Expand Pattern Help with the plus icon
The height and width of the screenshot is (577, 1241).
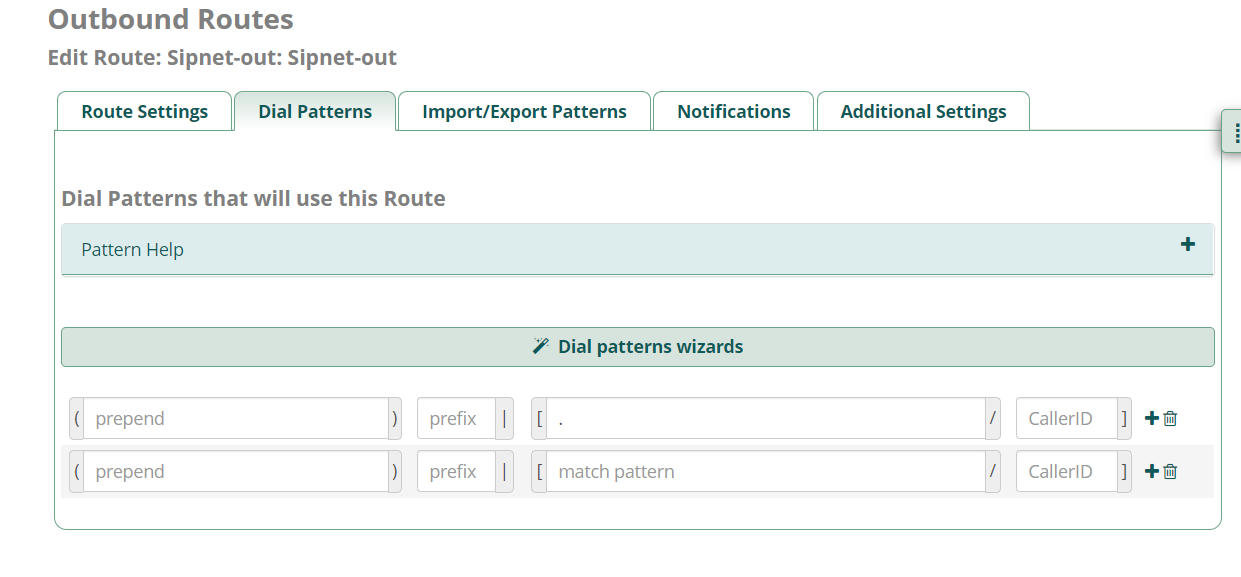pyautogui.click(x=1188, y=244)
